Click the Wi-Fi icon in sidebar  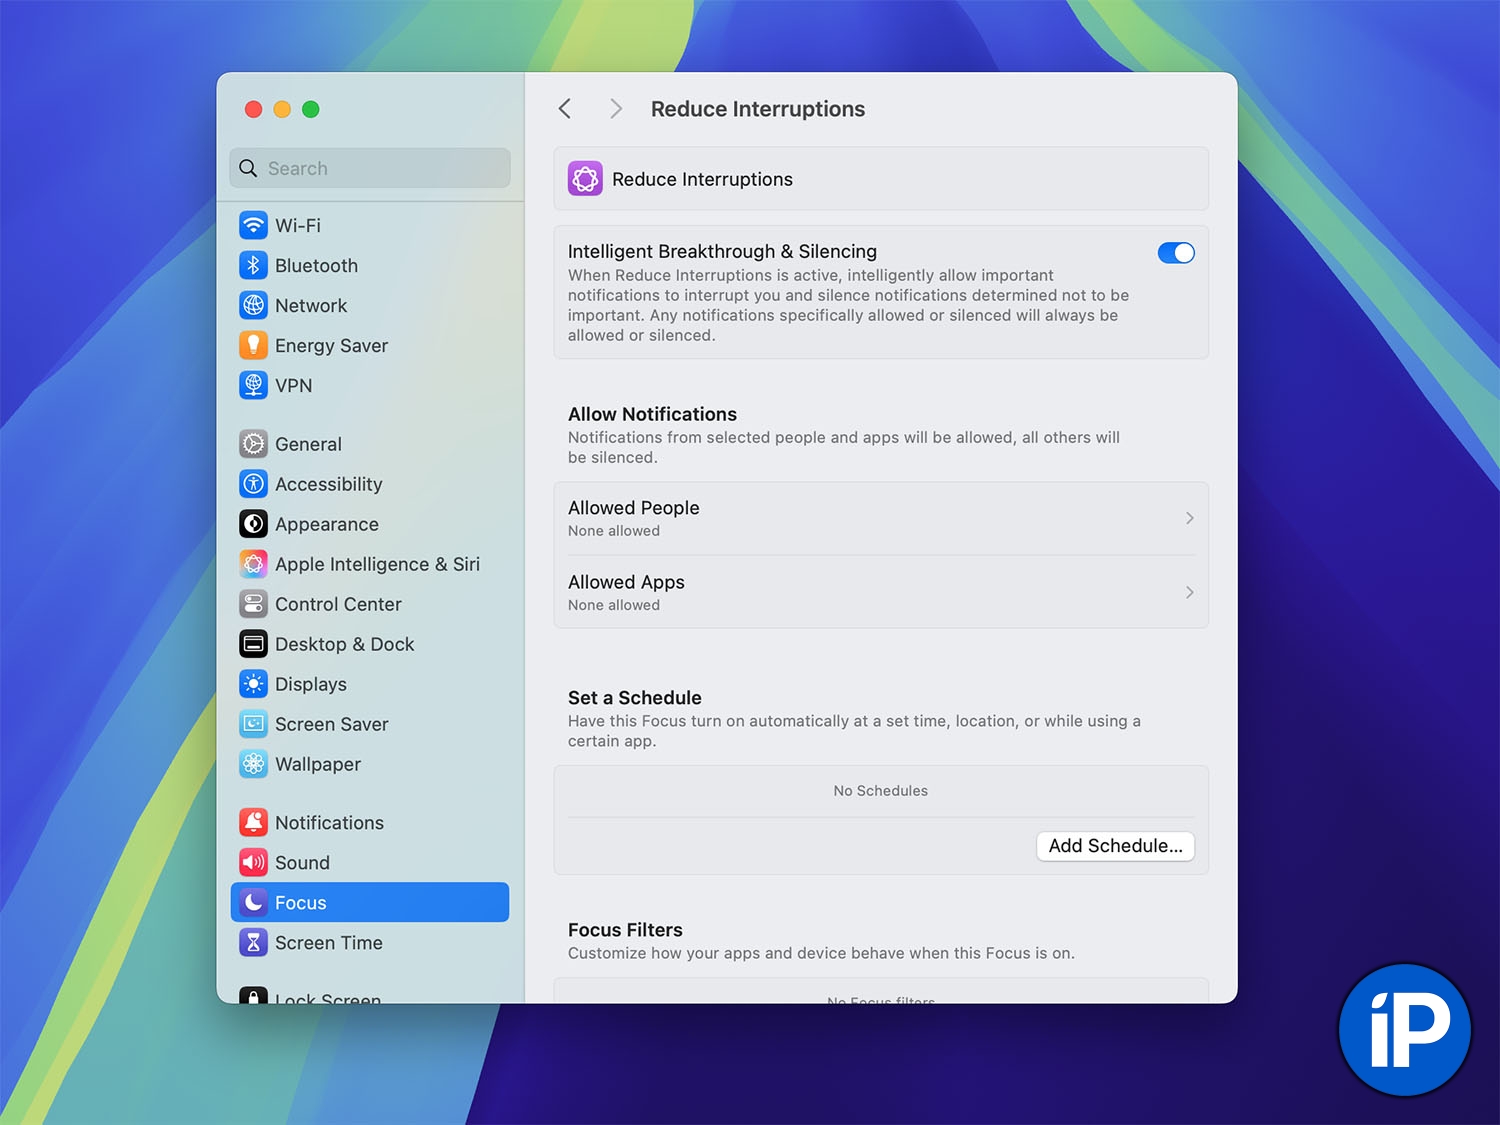point(253,225)
